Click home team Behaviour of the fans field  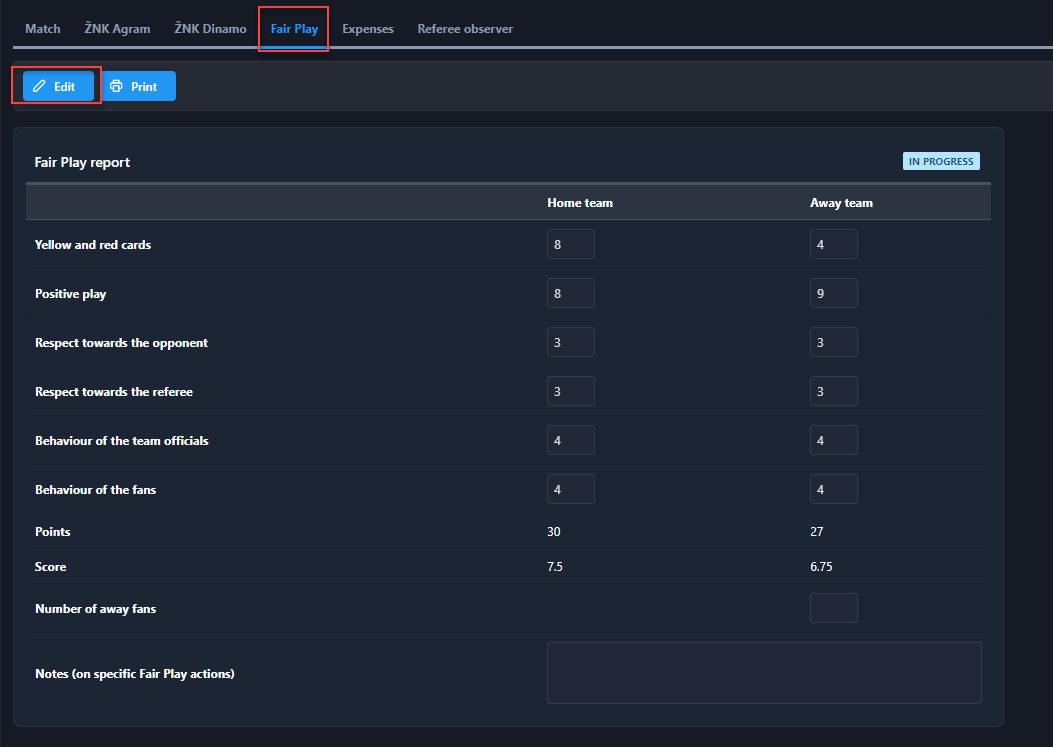click(570, 489)
